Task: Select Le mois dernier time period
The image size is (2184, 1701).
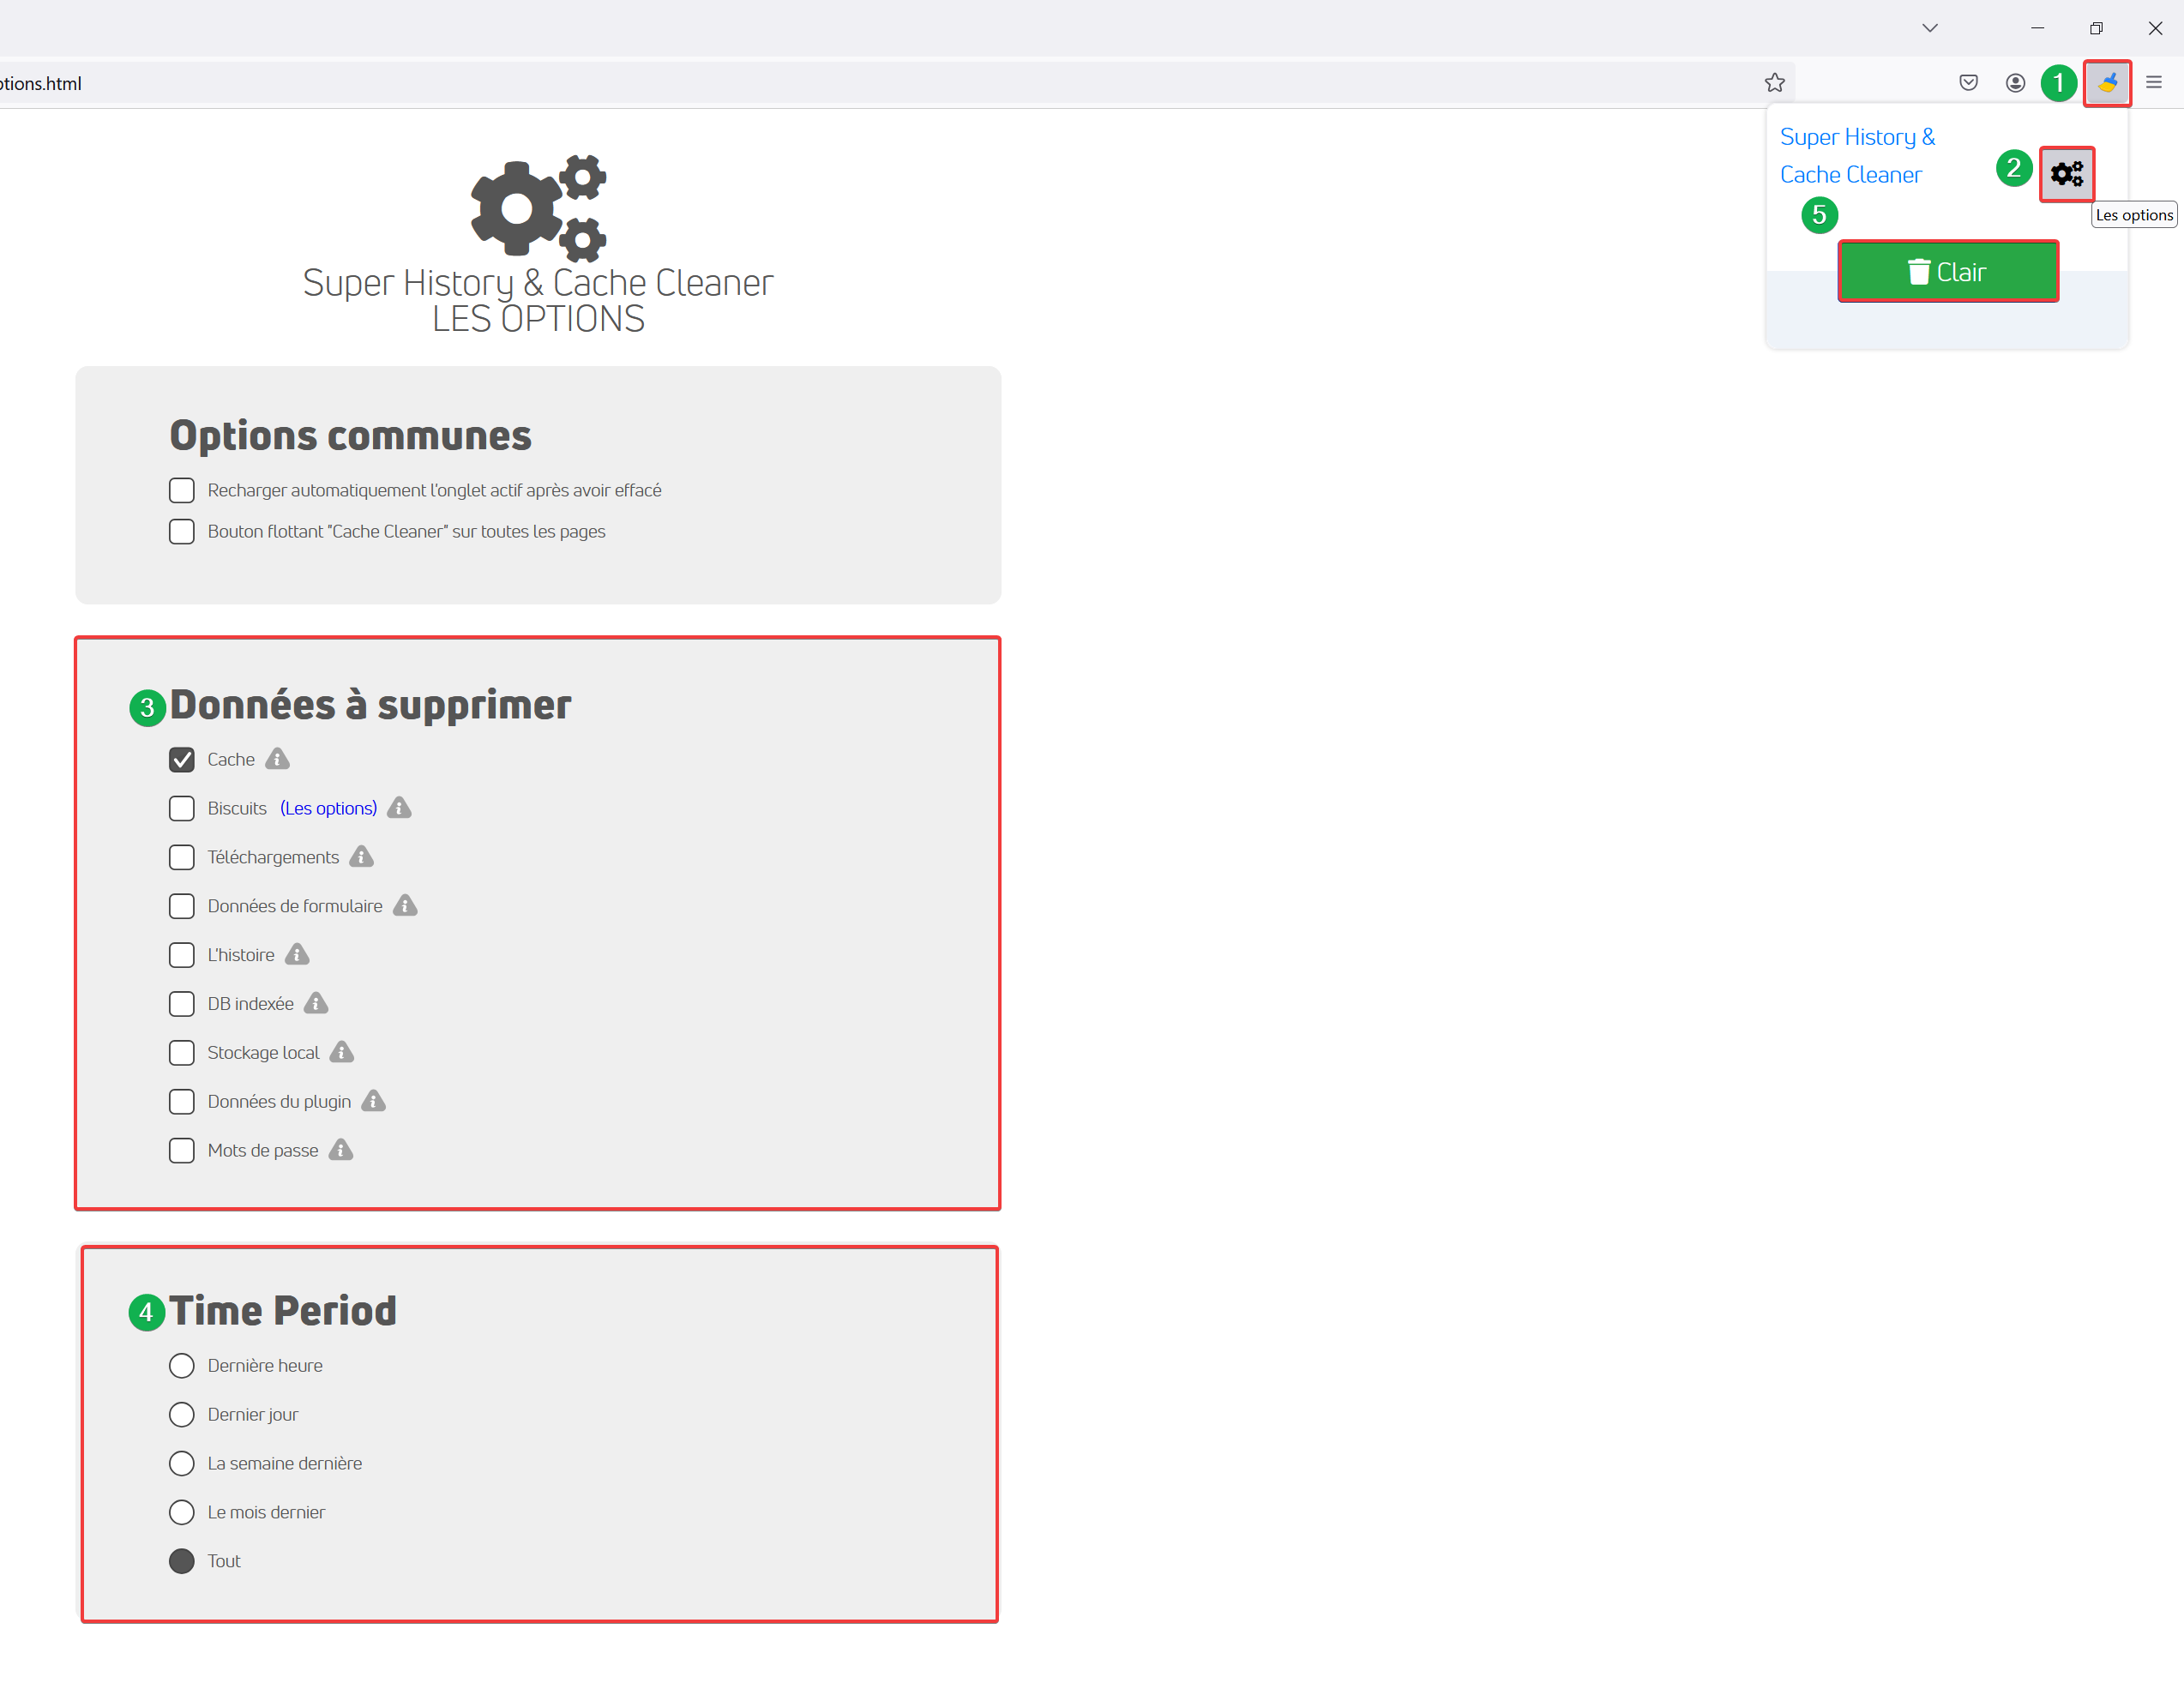Action: pyautogui.click(x=181, y=1512)
